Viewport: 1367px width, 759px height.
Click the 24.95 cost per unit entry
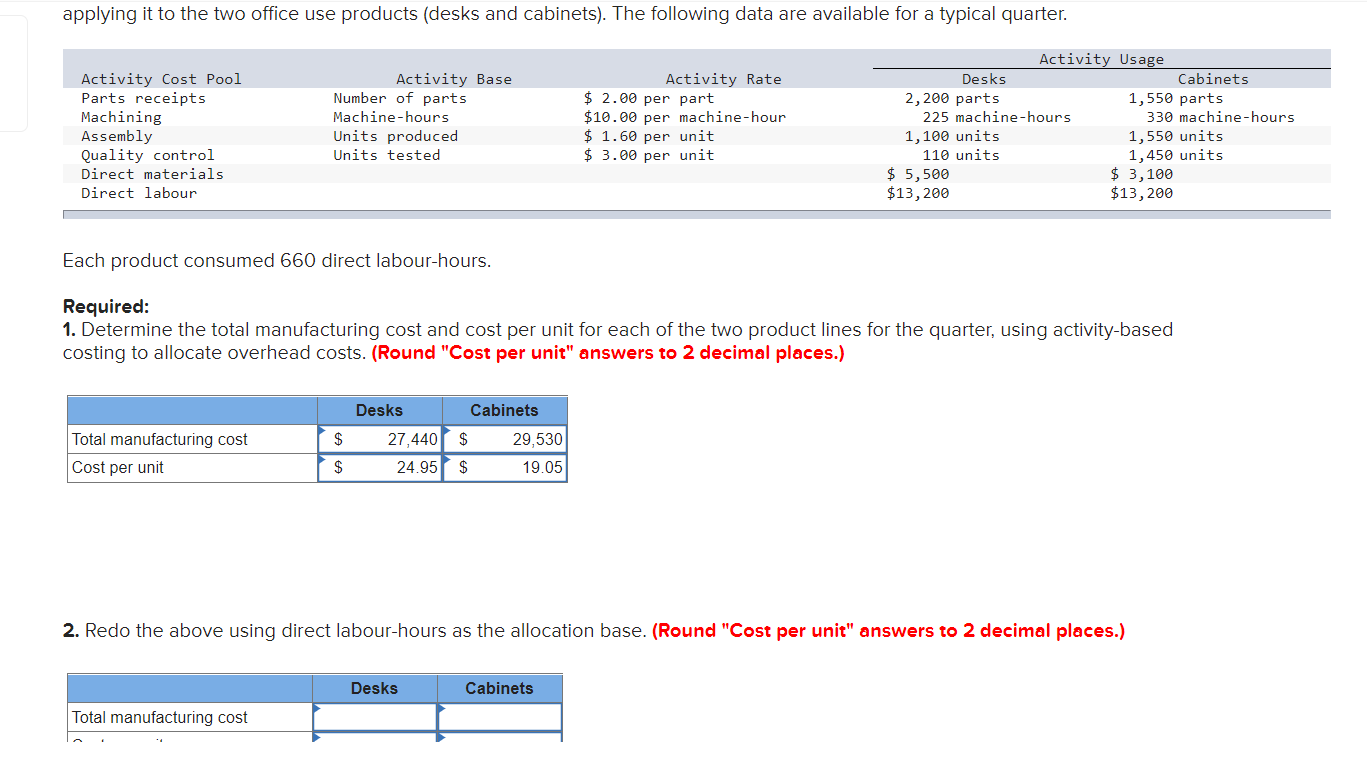point(414,466)
